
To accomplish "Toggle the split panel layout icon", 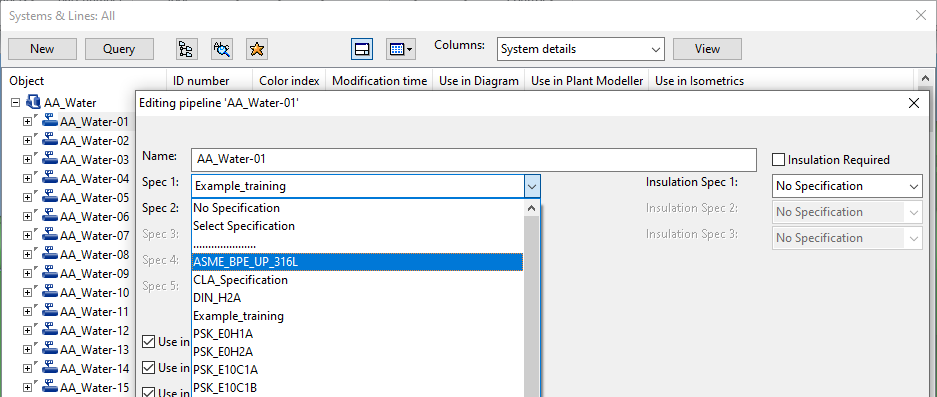I will (362, 49).
